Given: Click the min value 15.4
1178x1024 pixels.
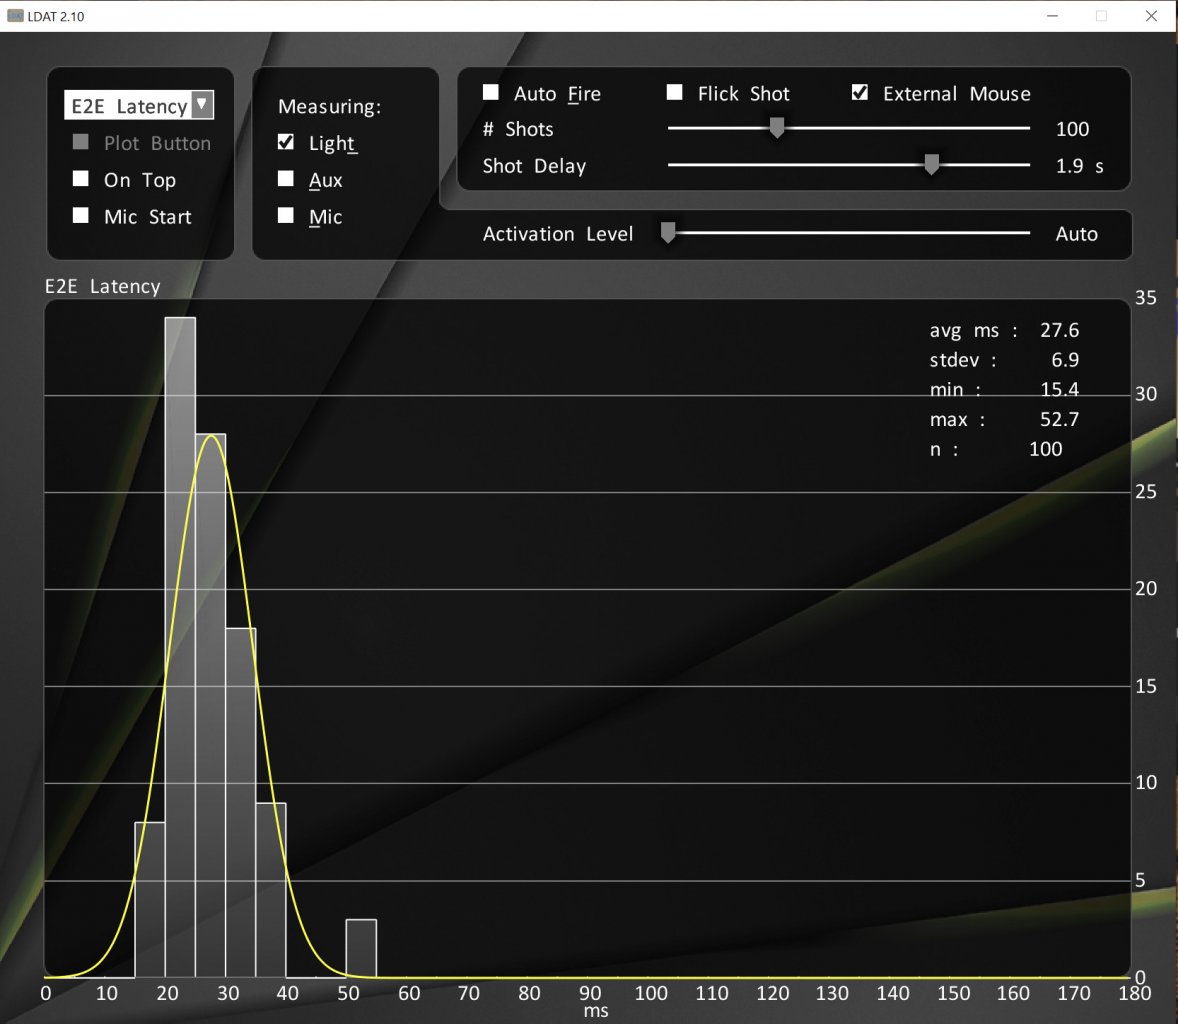Looking at the screenshot, I should [x=1059, y=390].
